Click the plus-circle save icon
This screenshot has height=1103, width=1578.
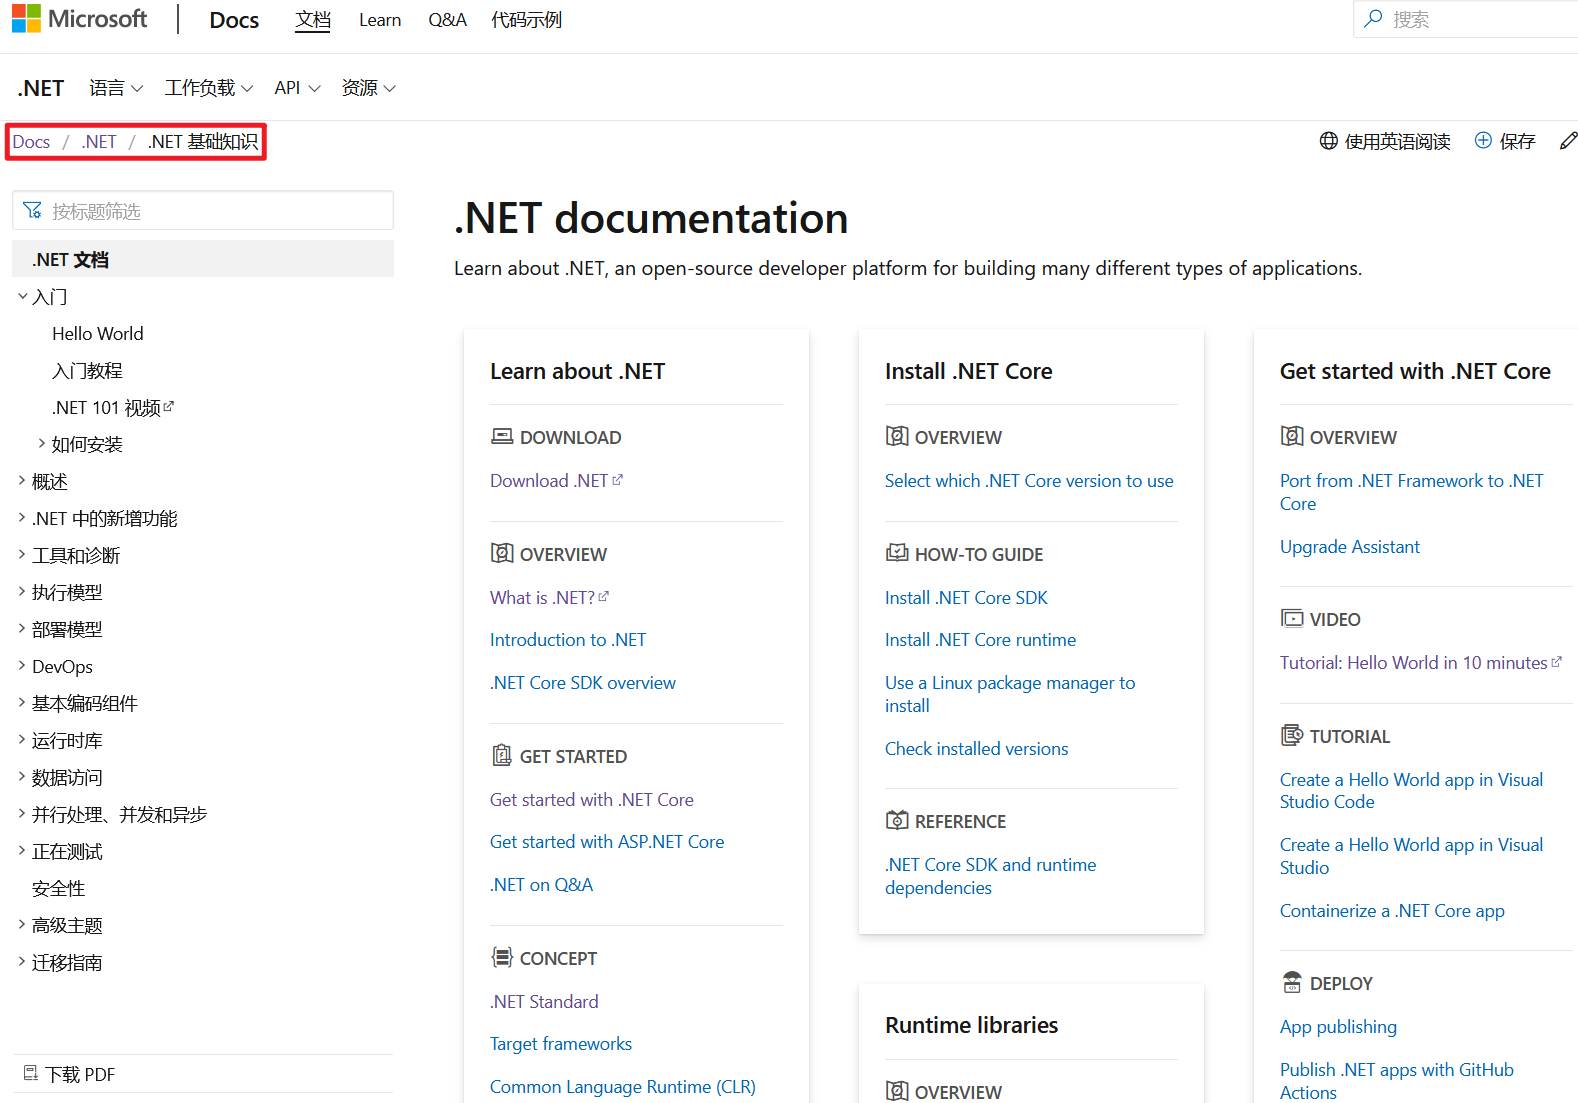point(1483,141)
